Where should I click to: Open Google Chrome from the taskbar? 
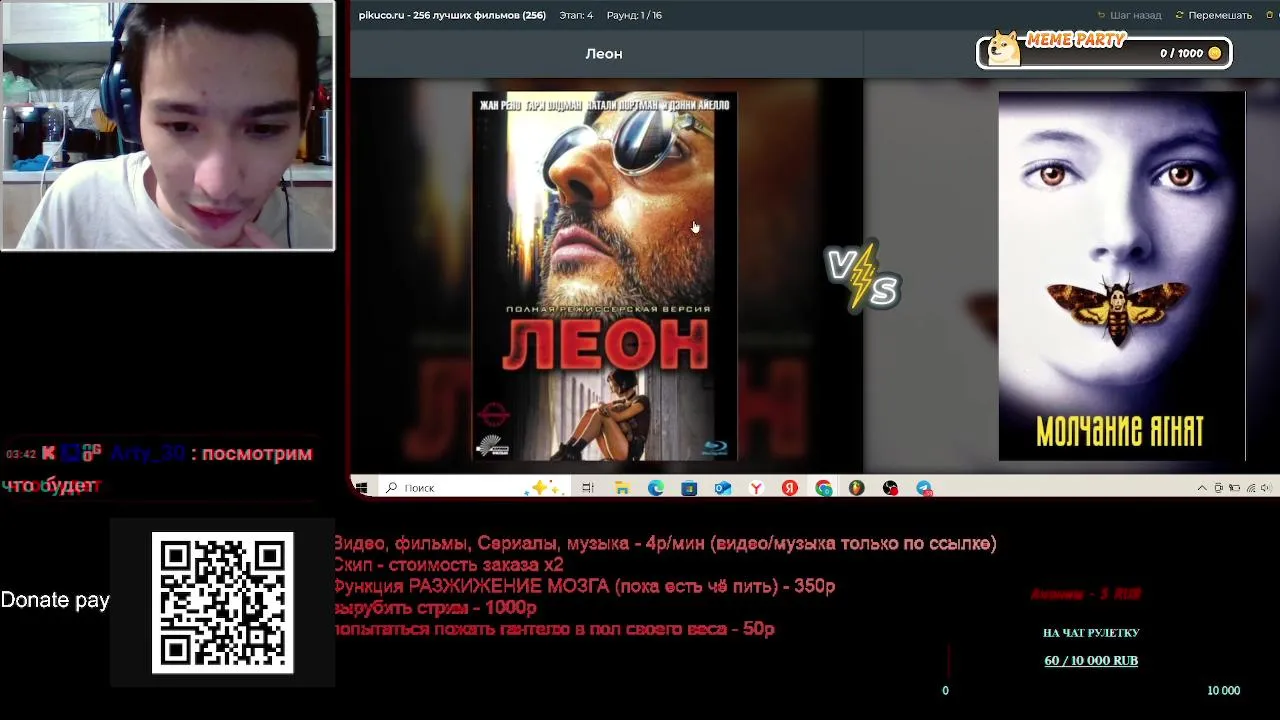coord(823,488)
